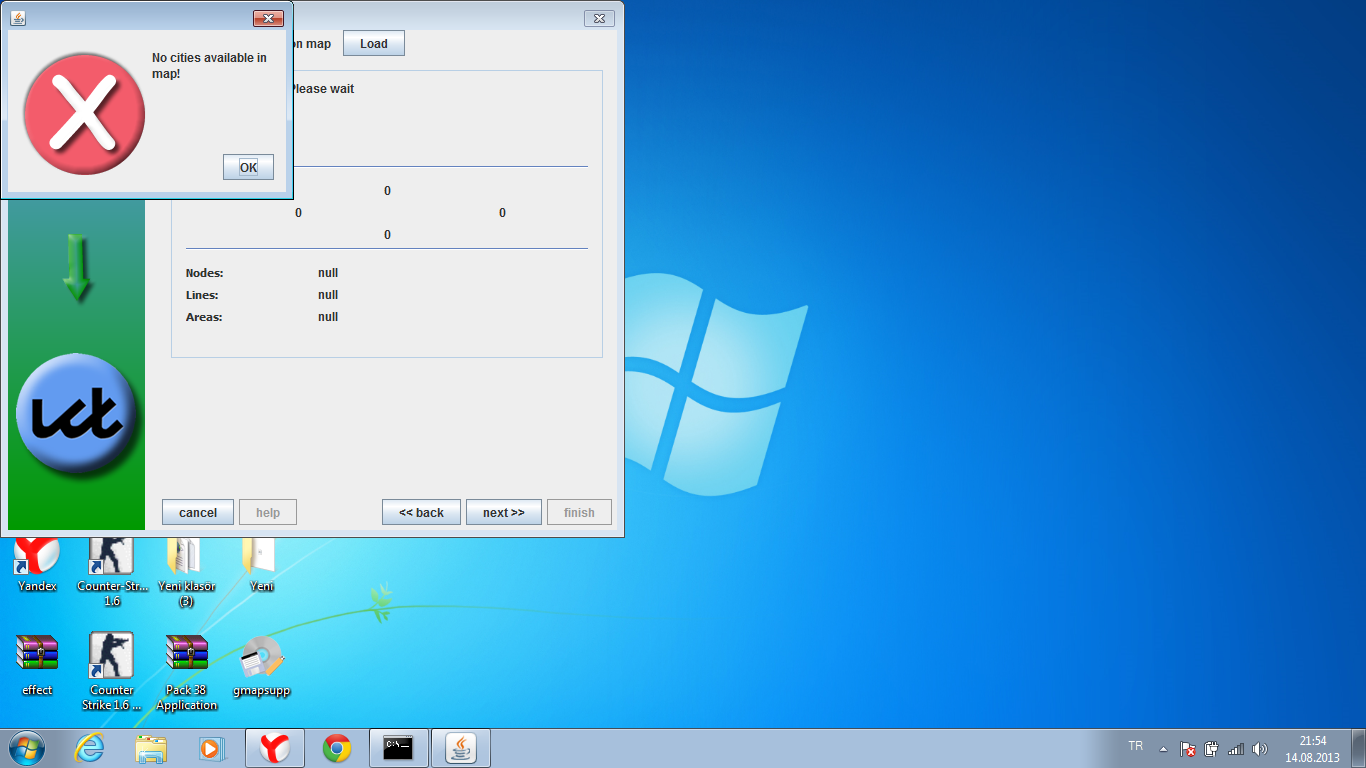Screen dimensions: 1366x768
Task: Select the Yeni folder on the desktop
Action: click(x=262, y=564)
